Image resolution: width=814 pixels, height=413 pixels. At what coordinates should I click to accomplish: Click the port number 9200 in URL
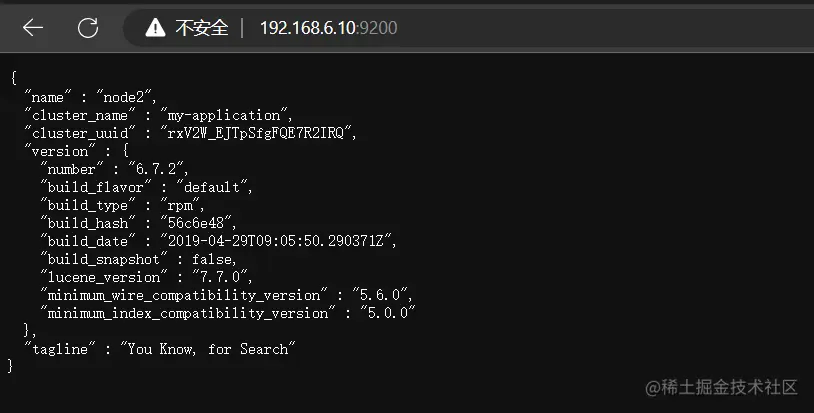pos(379,28)
